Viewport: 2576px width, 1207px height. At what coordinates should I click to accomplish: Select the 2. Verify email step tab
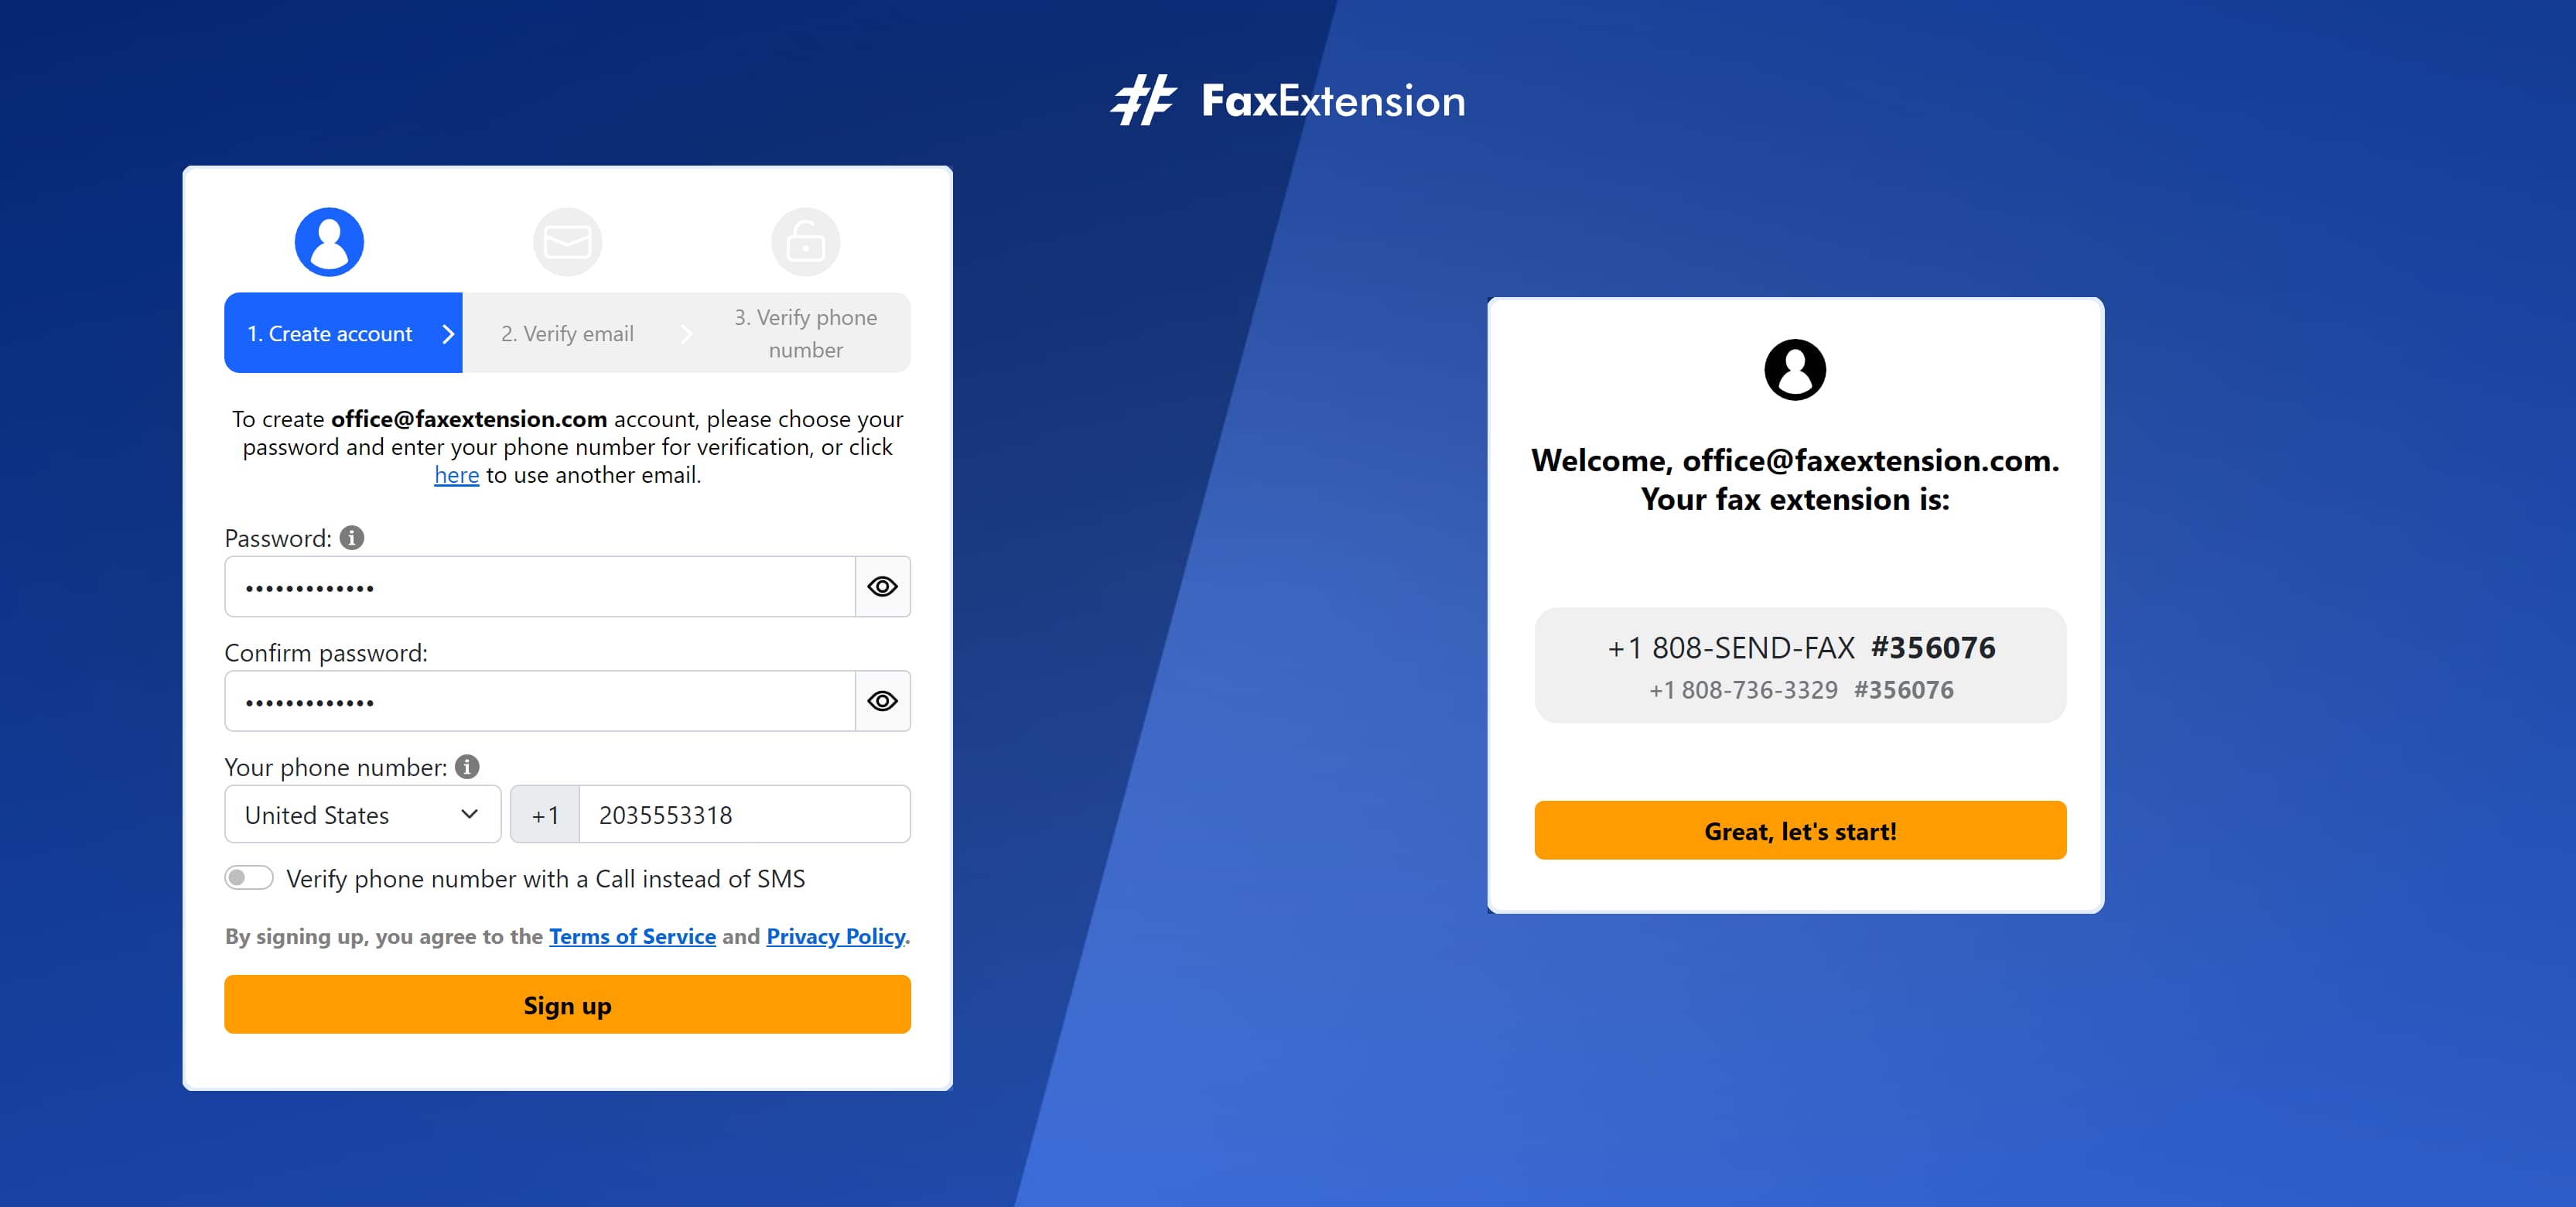click(567, 332)
